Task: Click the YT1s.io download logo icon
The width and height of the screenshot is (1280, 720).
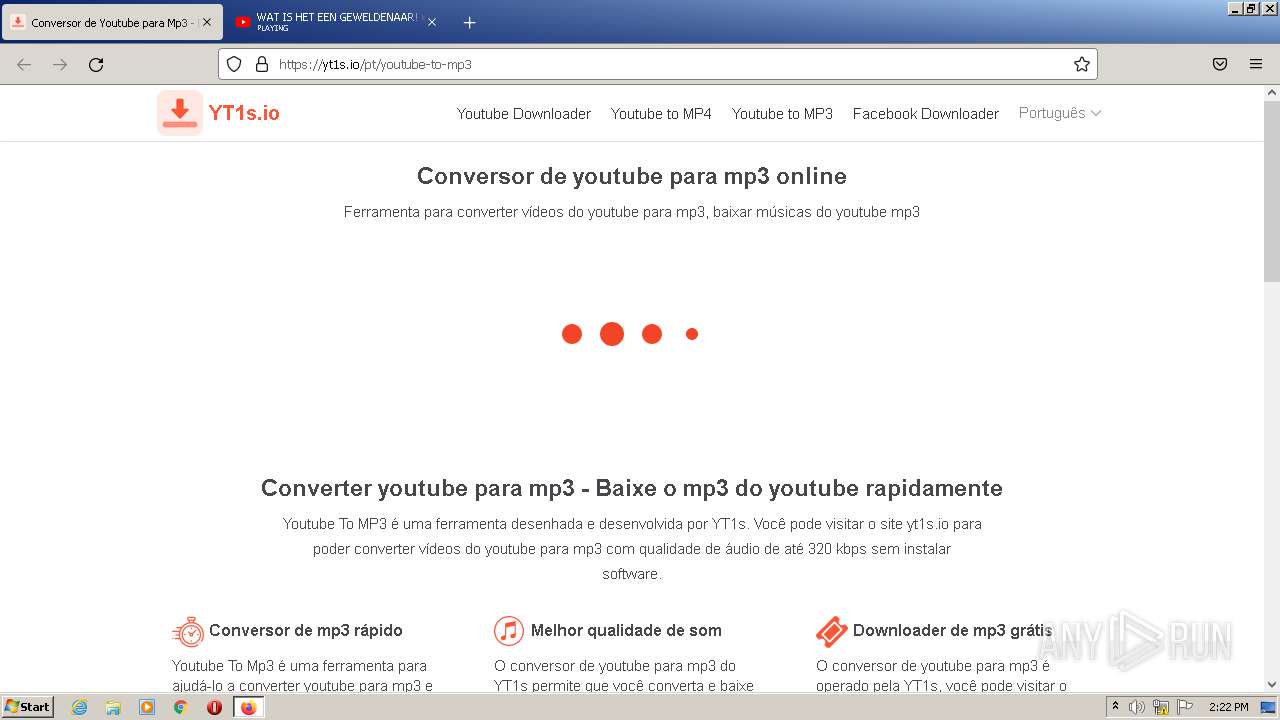Action: point(180,113)
